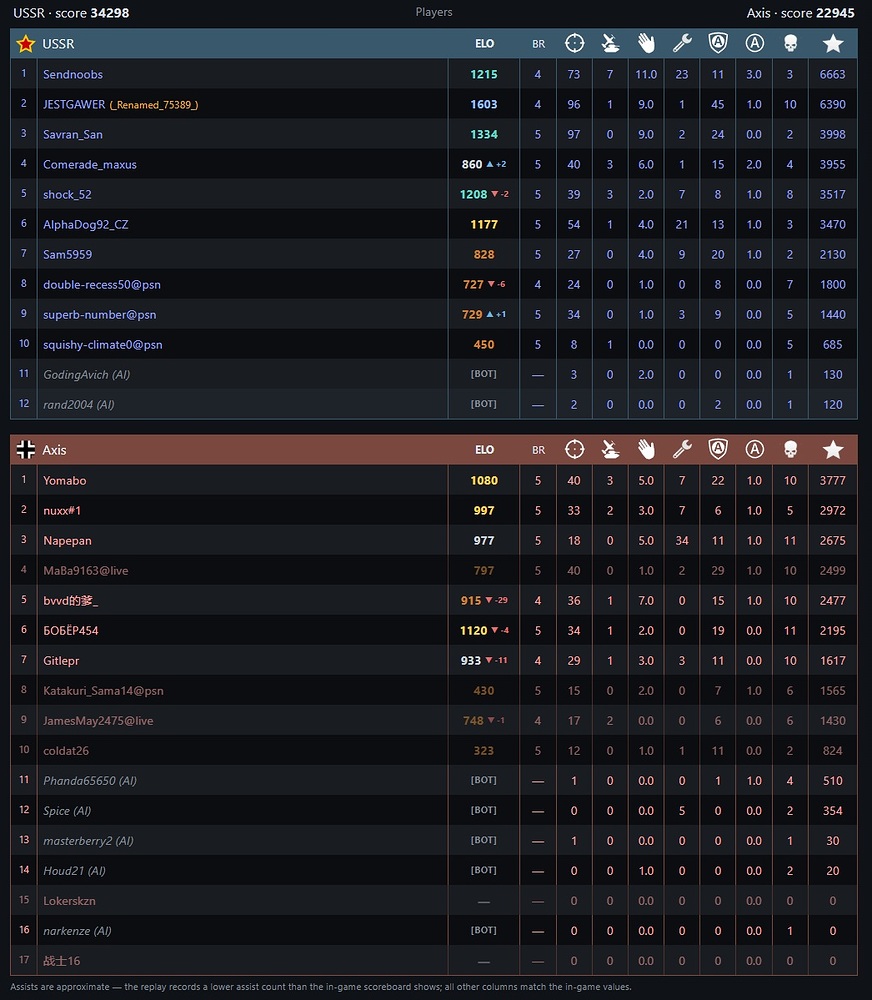Click the shield-A icon in USSR header

tap(718, 43)
